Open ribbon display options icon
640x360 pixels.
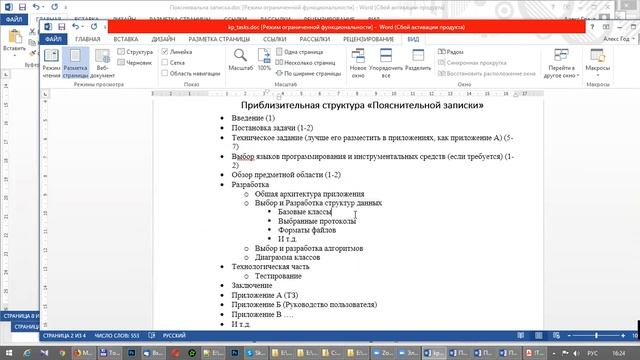[x=606, y=27]
